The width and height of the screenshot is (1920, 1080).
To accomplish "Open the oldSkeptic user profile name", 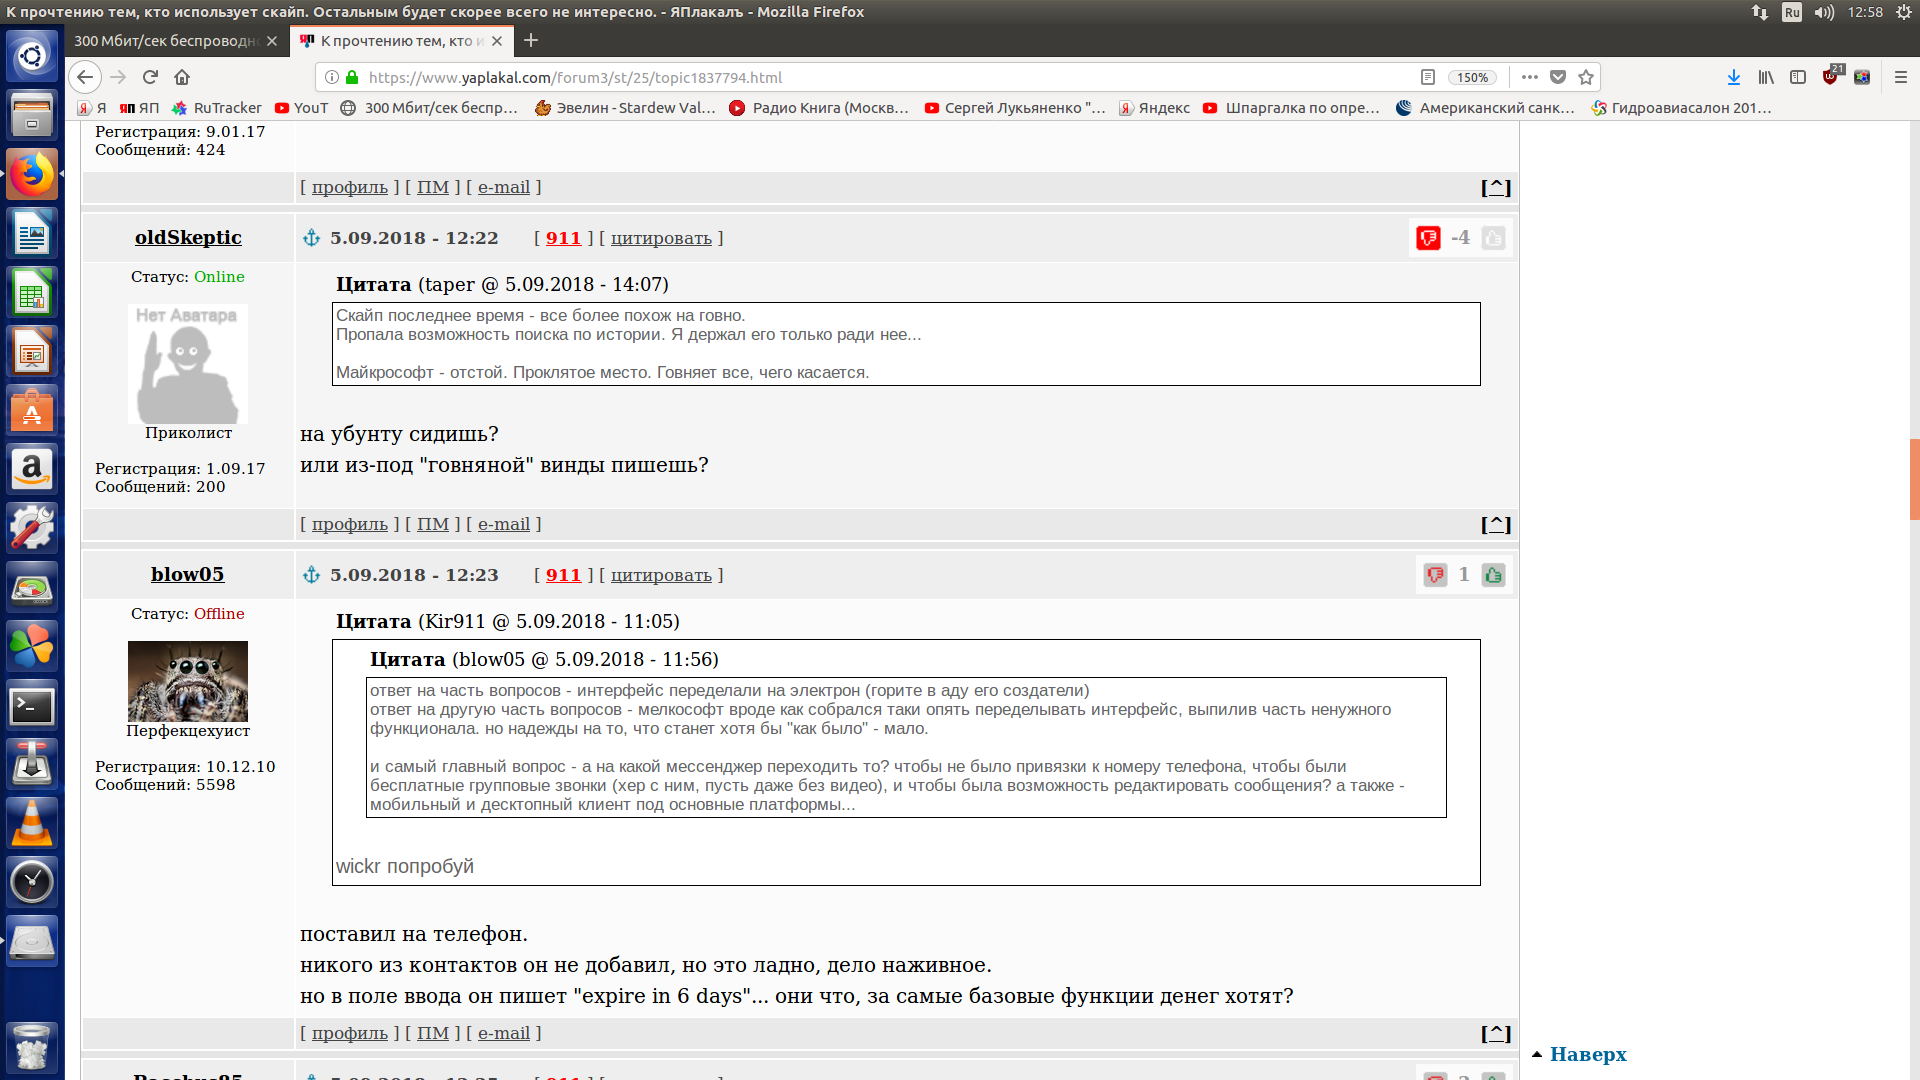I will [188, 237].
